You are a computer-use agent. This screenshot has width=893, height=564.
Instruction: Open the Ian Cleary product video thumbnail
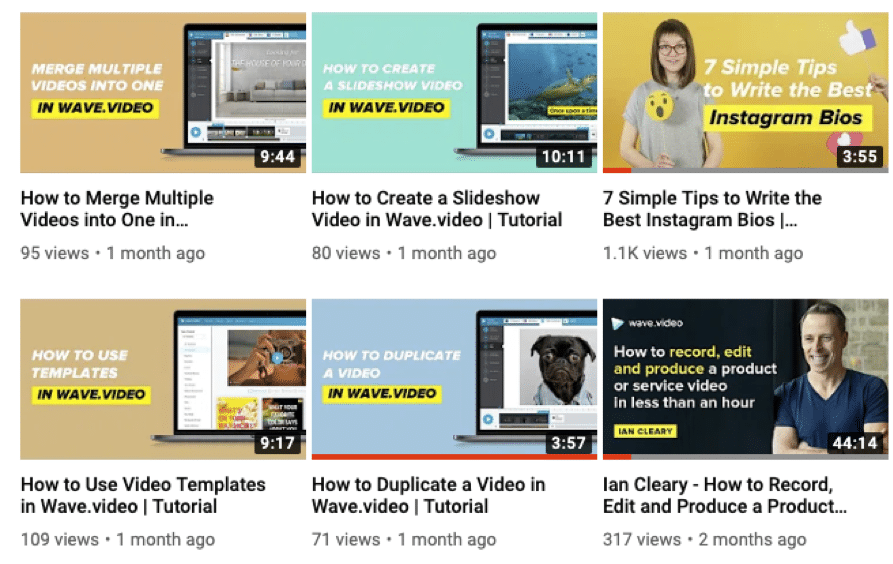745,379
